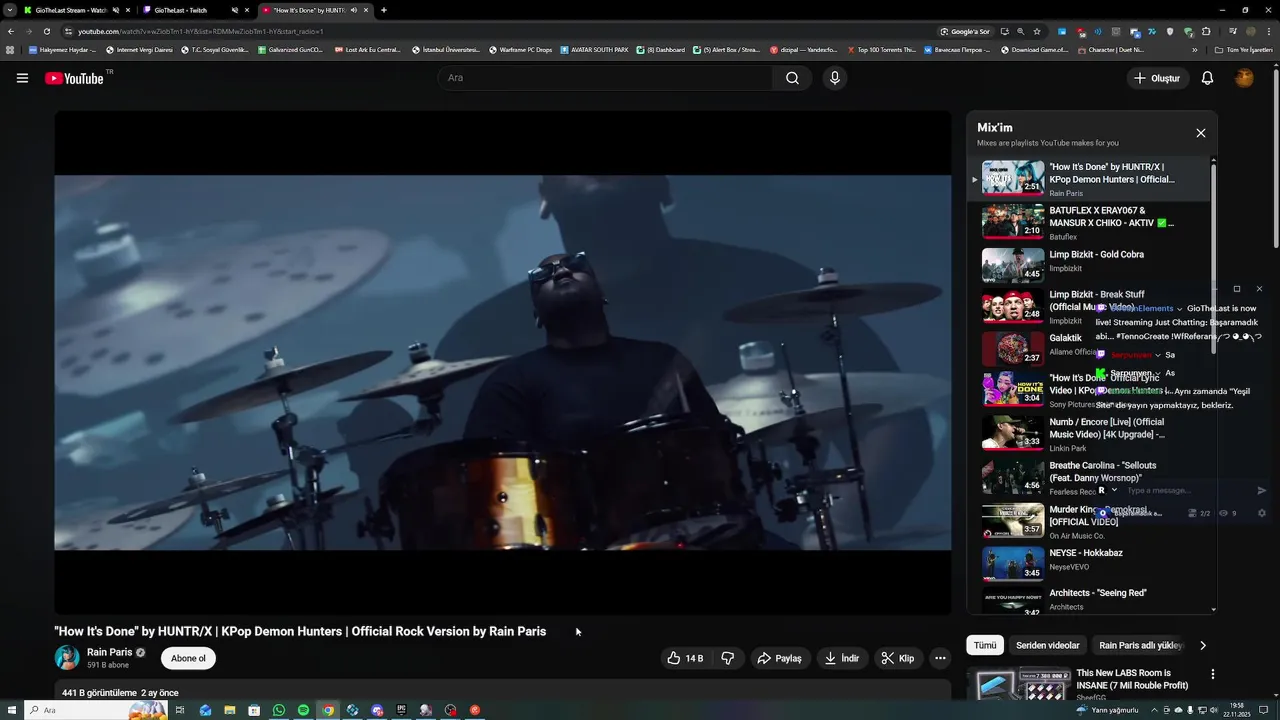Image resolution: width=1280 pixels, height=720 pixels.
Task: Open İstanbul Üniversitesi bookmark
Action: point(446,49)
